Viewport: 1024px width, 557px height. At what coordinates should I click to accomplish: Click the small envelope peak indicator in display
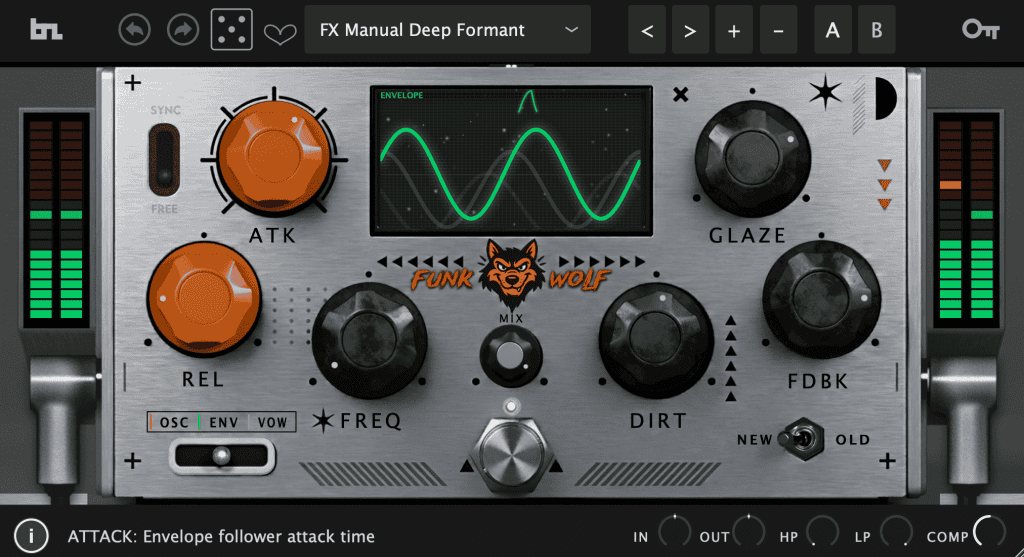528,102
